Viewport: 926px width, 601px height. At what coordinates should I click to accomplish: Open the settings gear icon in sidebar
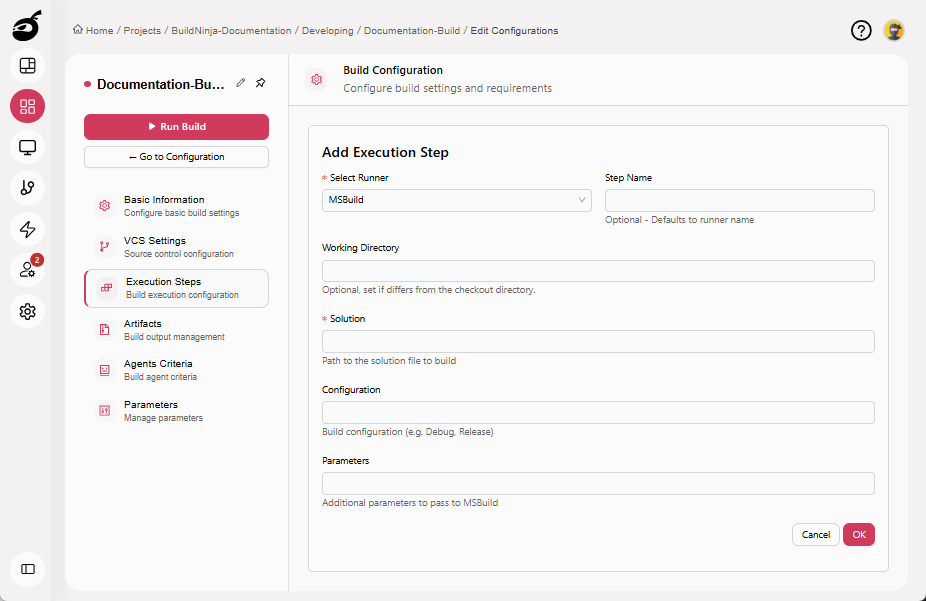pyautogui.click(x=27, y=311)
